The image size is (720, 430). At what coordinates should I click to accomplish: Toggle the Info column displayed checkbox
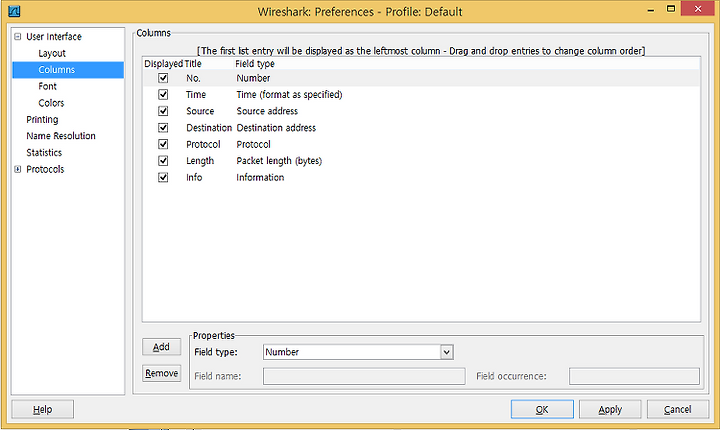(163, 177)
